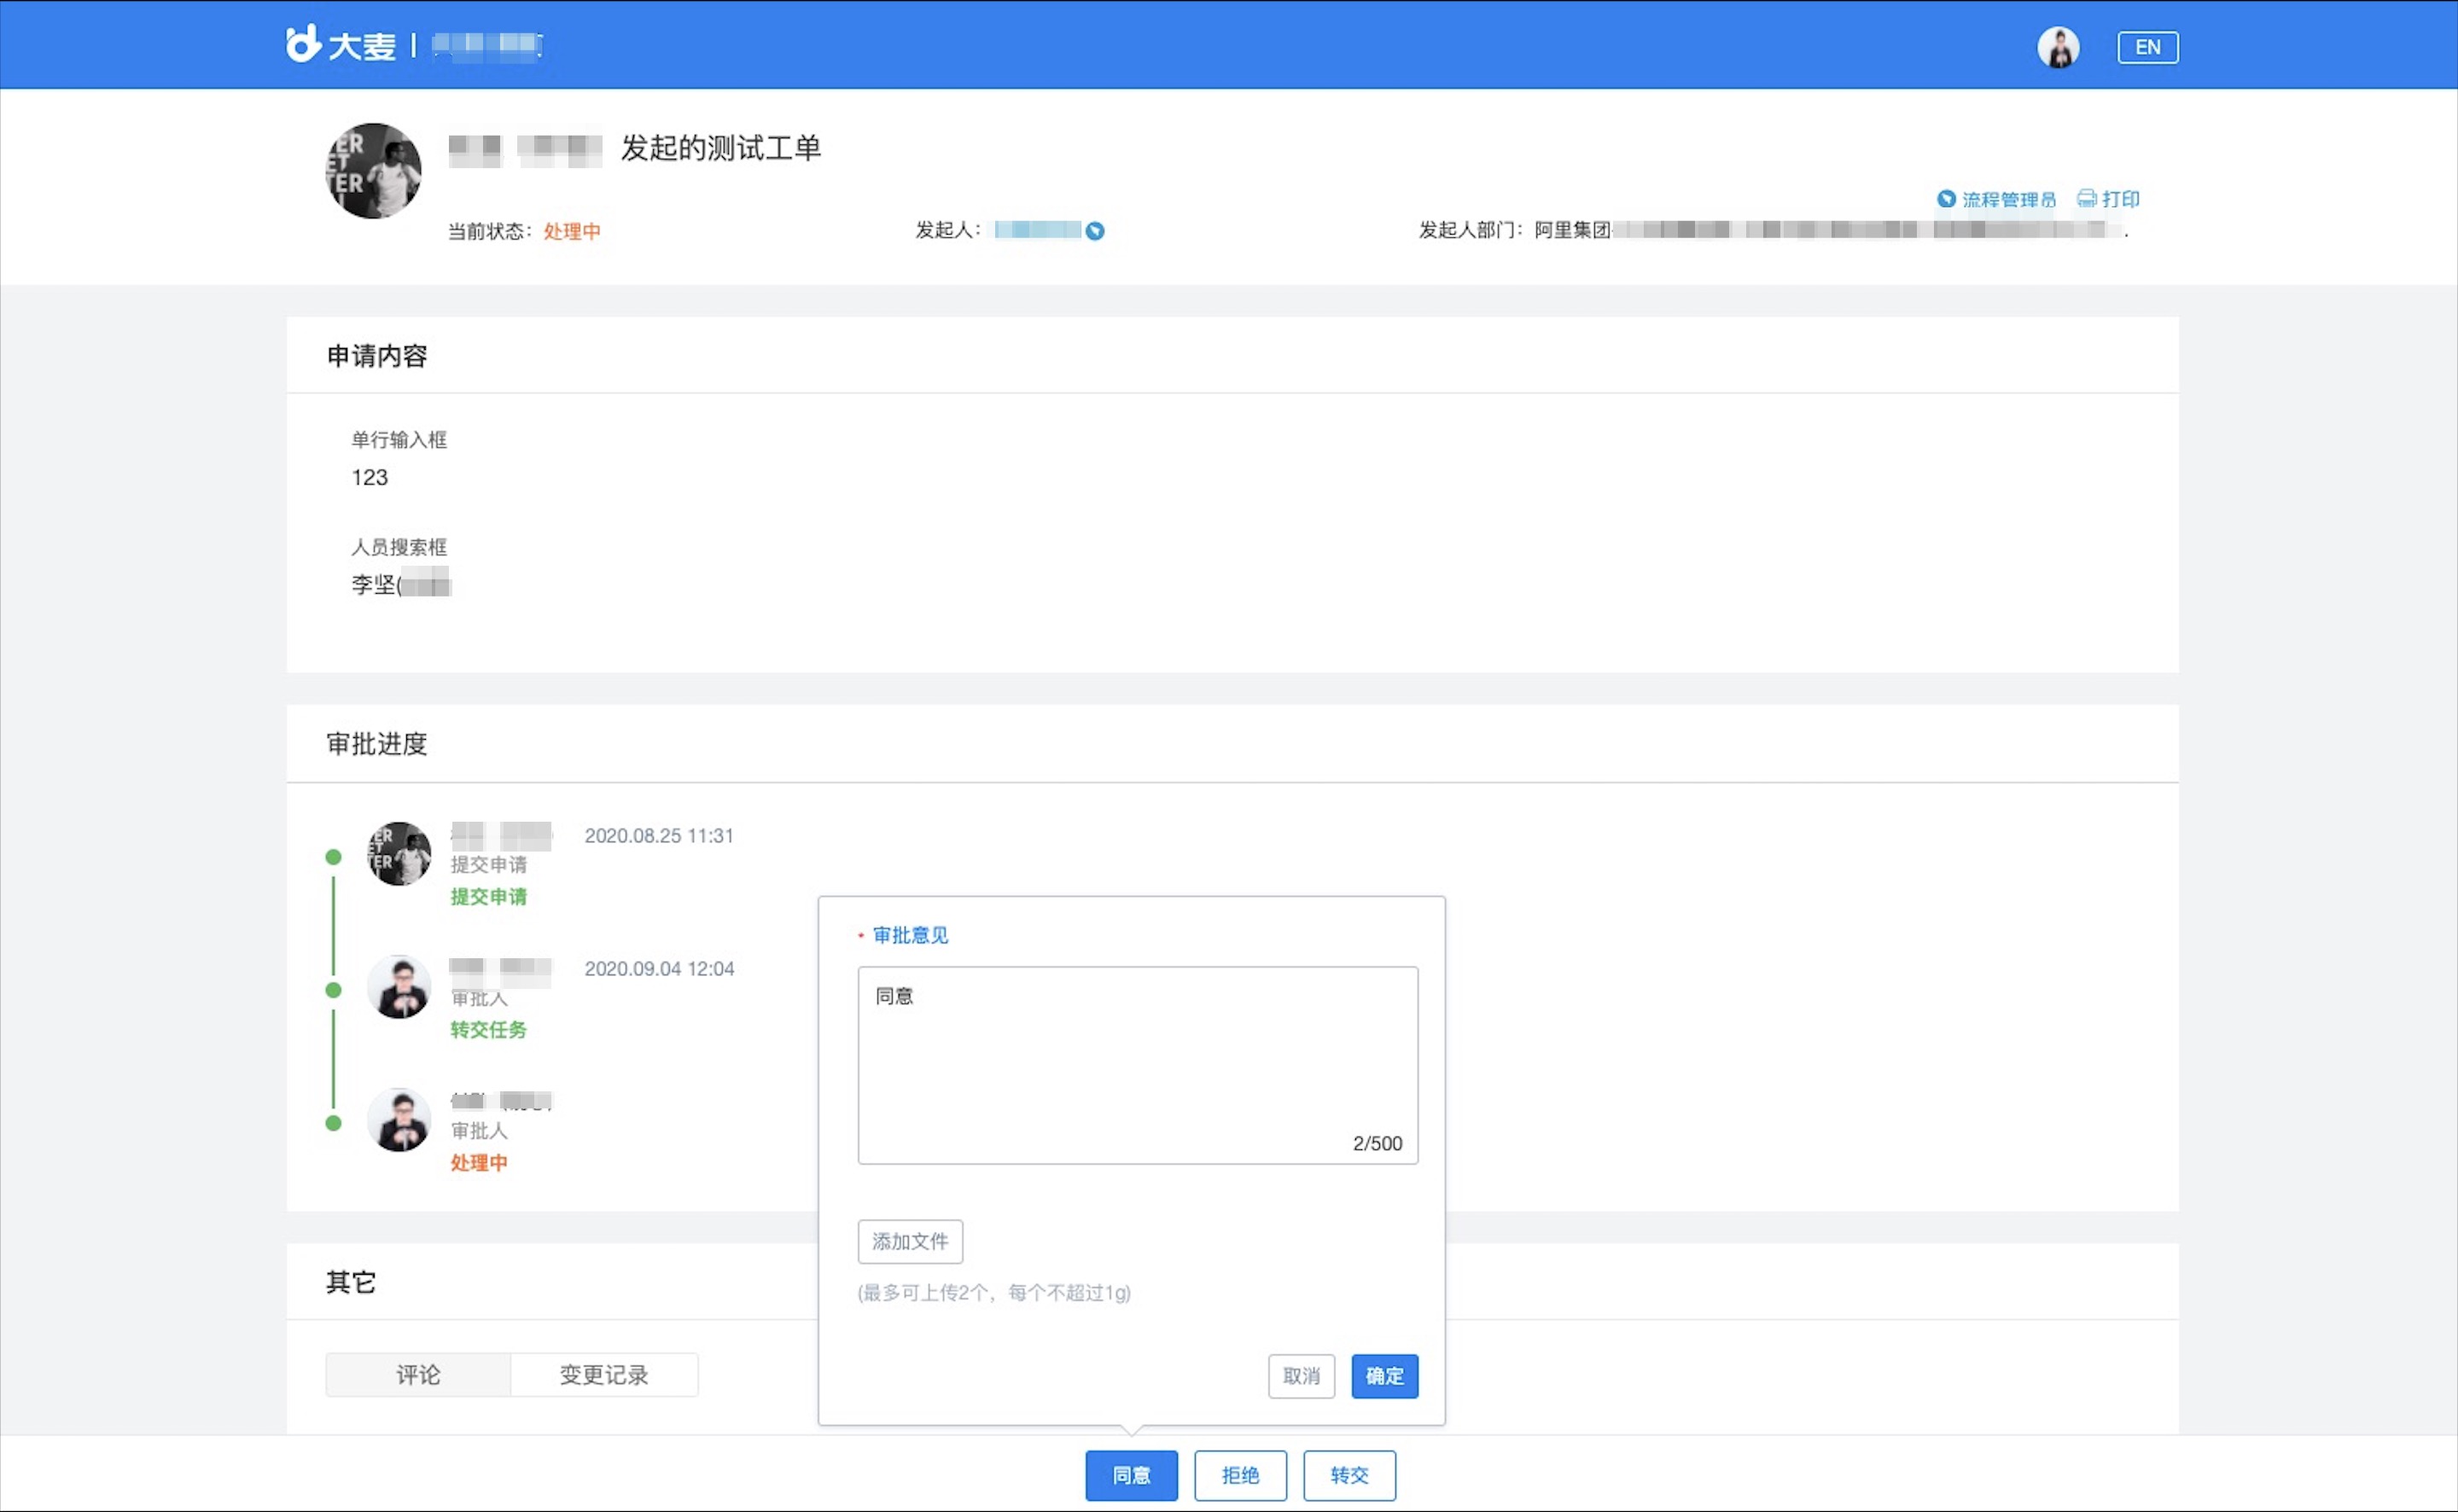Click the process administrator chat icon

1946,199
